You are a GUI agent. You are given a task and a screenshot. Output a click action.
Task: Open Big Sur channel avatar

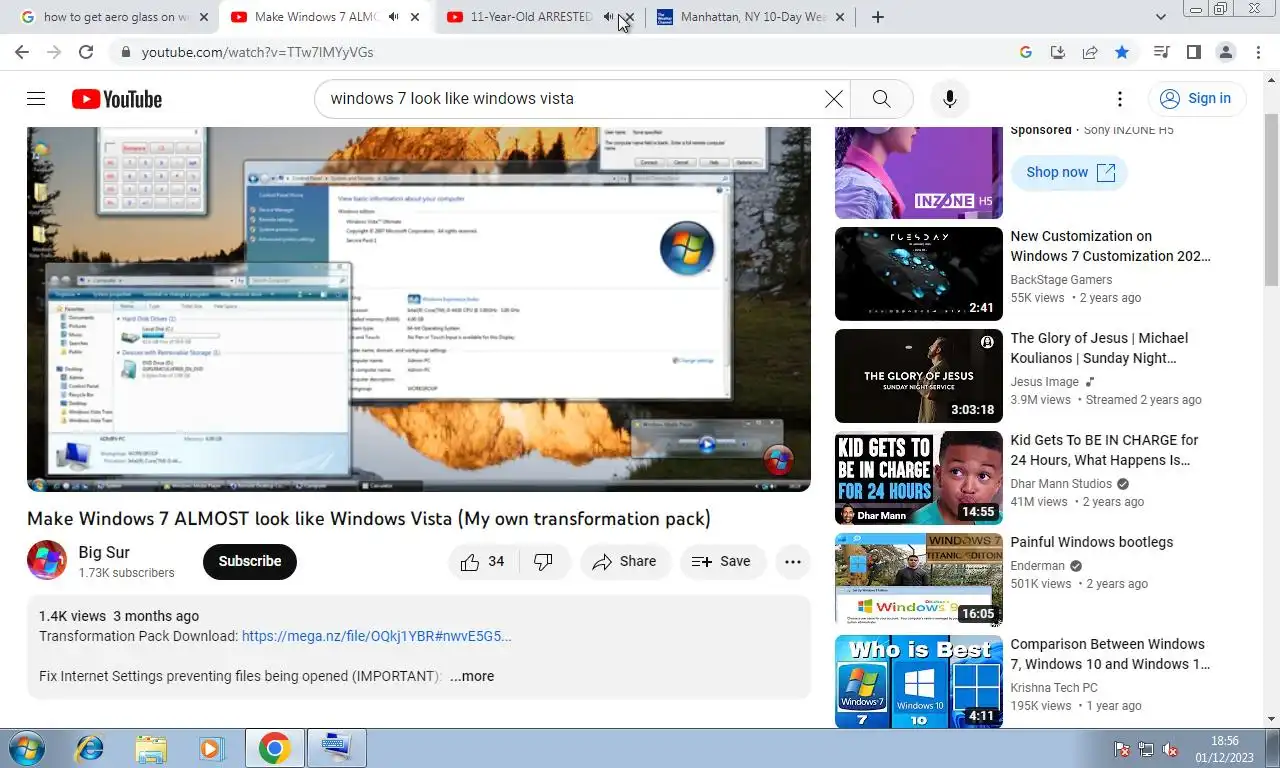click(47, 561)
